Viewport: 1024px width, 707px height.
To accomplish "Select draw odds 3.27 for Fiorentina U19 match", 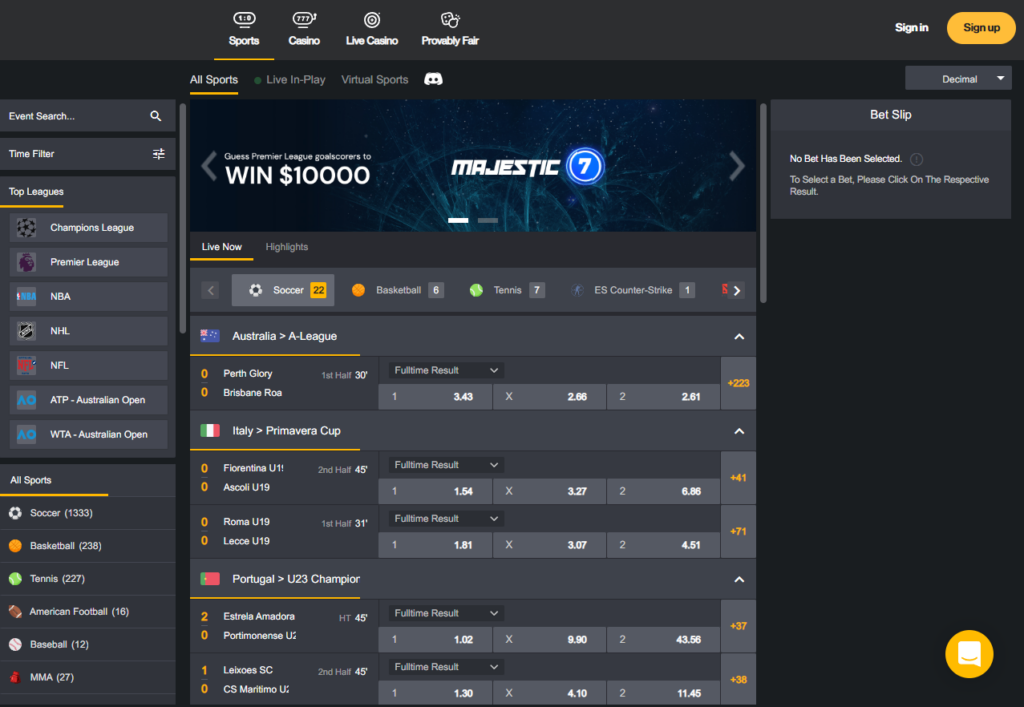I will 549,491.
